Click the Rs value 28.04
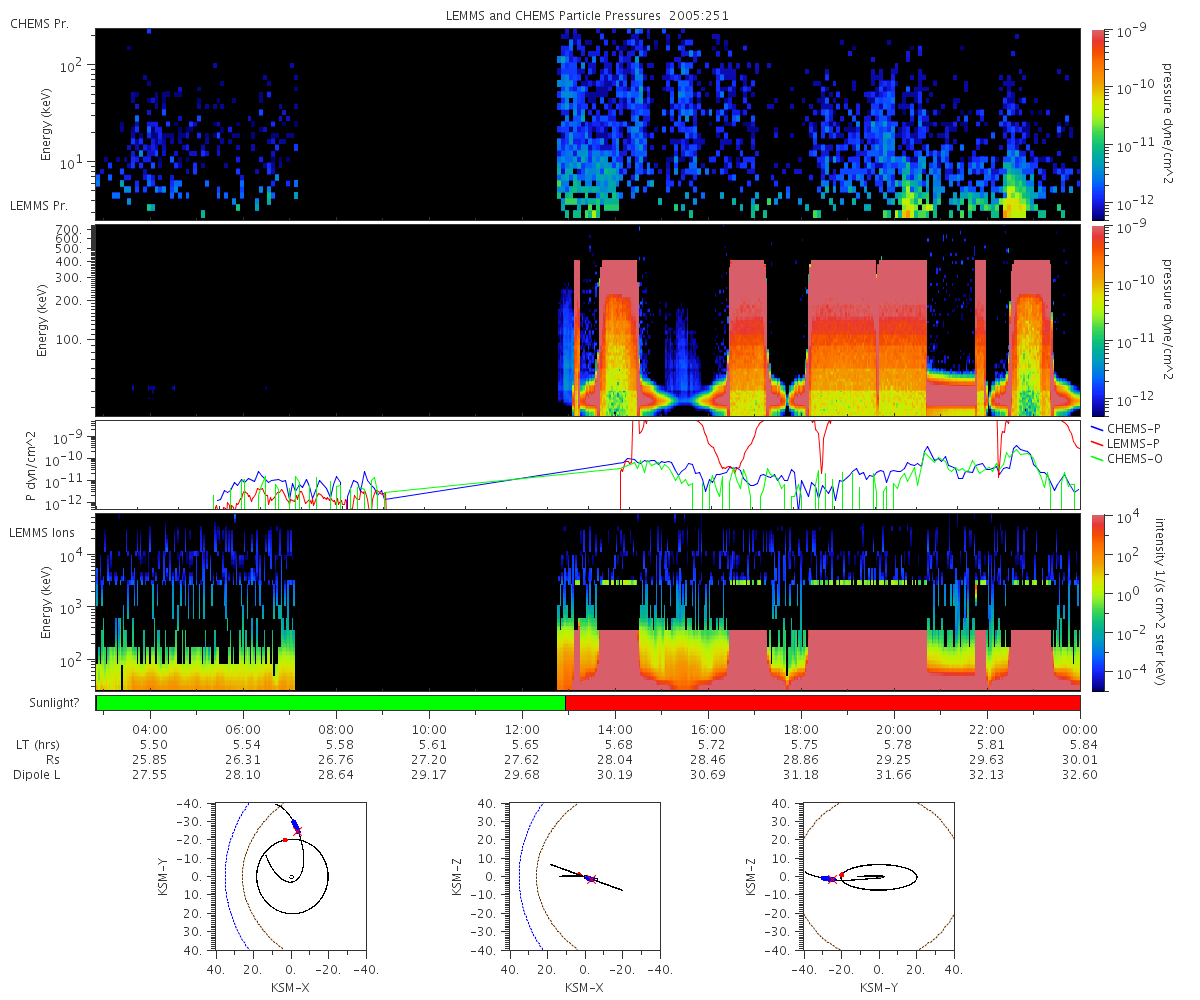Viewport: 1200px width, 1000px height. point(615,760)
